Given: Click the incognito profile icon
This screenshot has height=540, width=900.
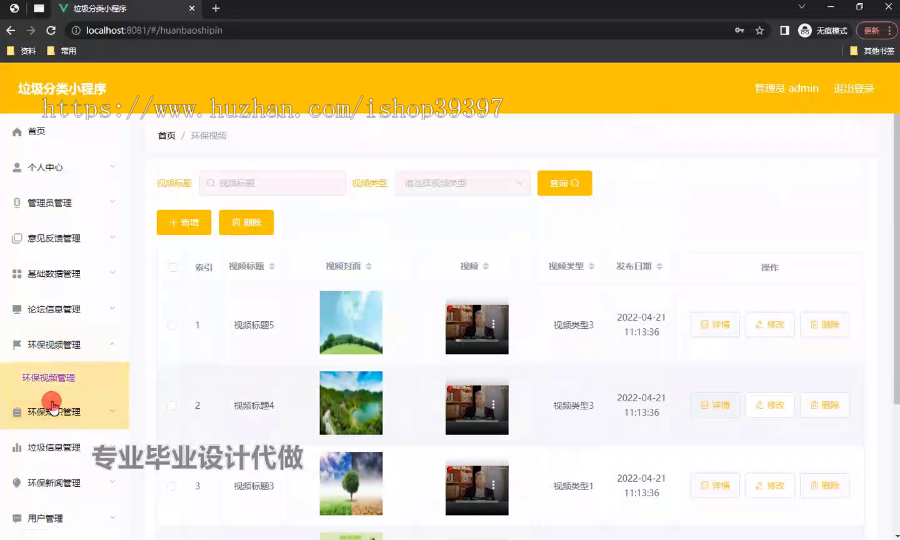Looking at the screenshot, I should [805, 30].
